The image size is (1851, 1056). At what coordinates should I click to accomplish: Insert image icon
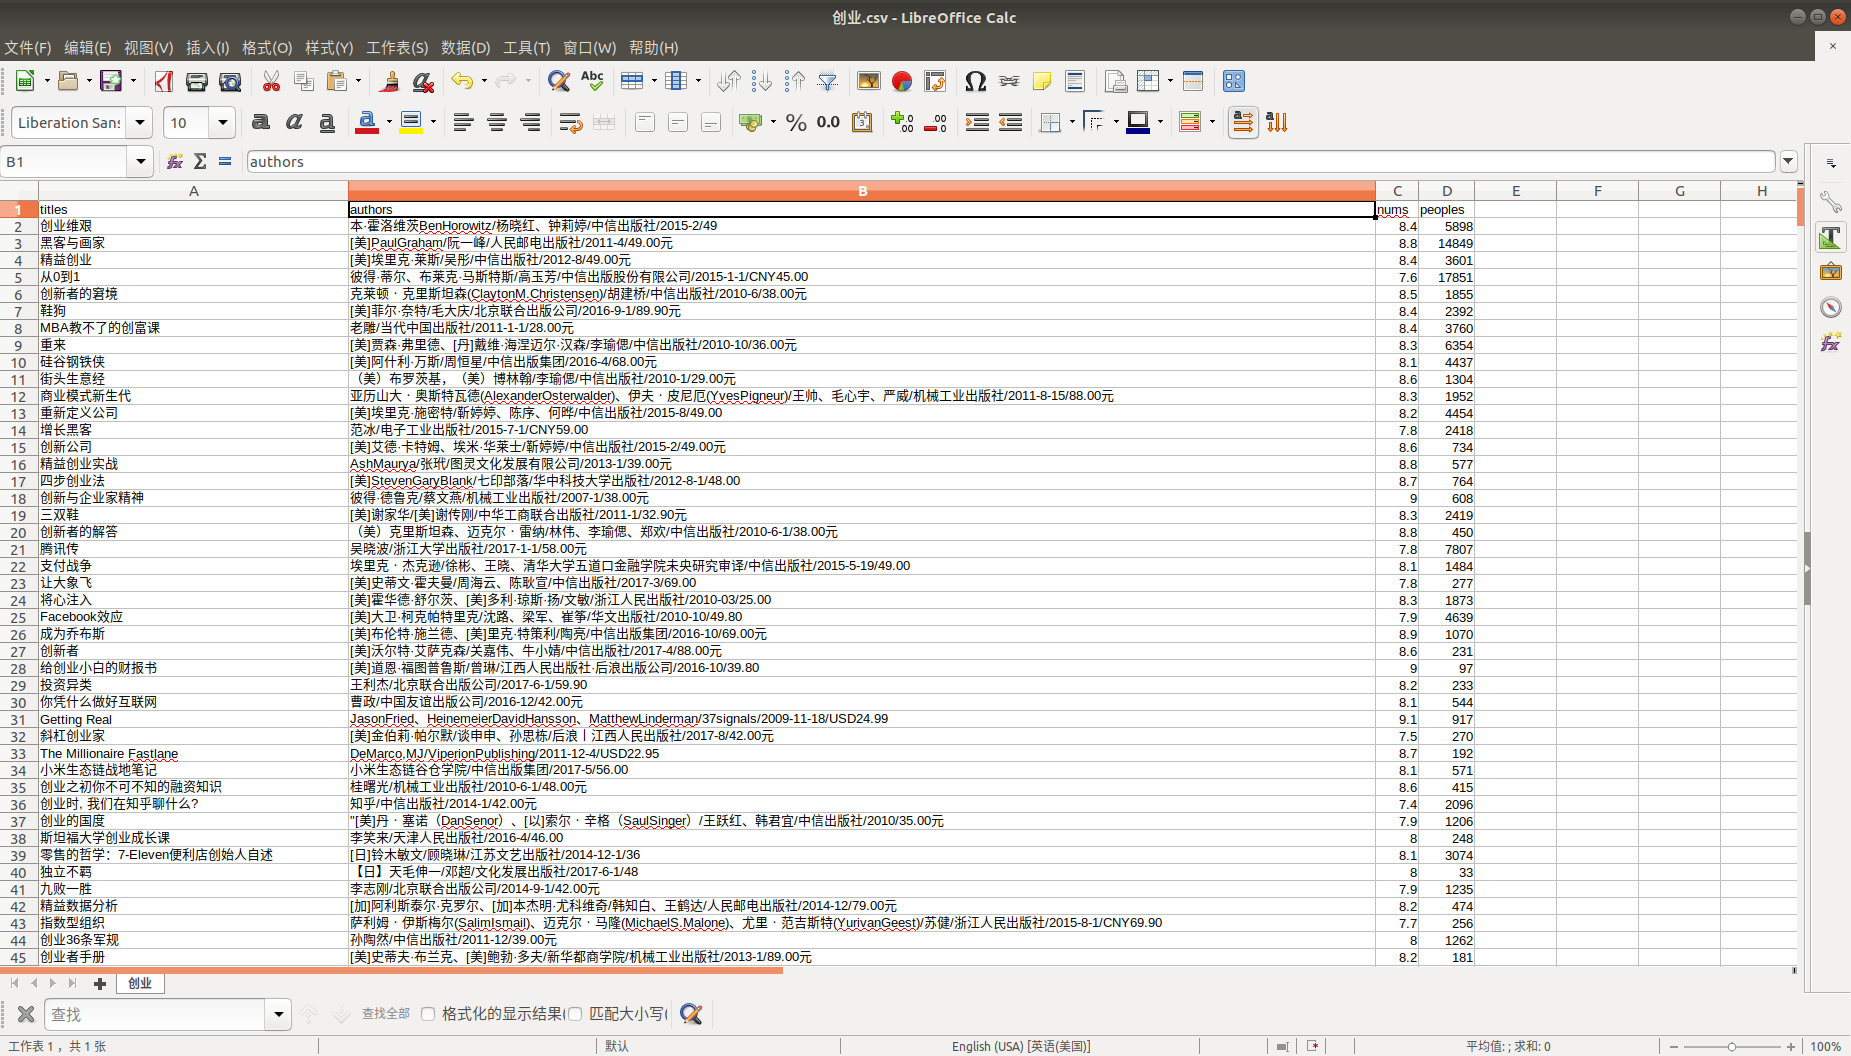[x=869, y=81]
